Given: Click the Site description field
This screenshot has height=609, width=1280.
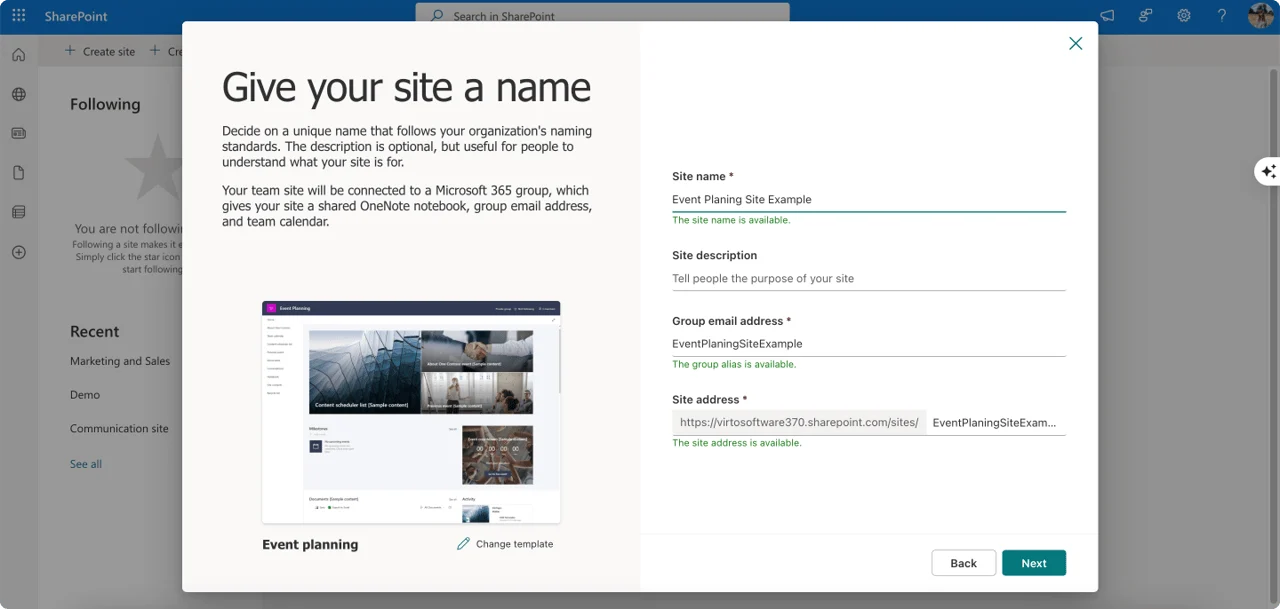Looking at the screenshot, I should (x=869, y=278).
